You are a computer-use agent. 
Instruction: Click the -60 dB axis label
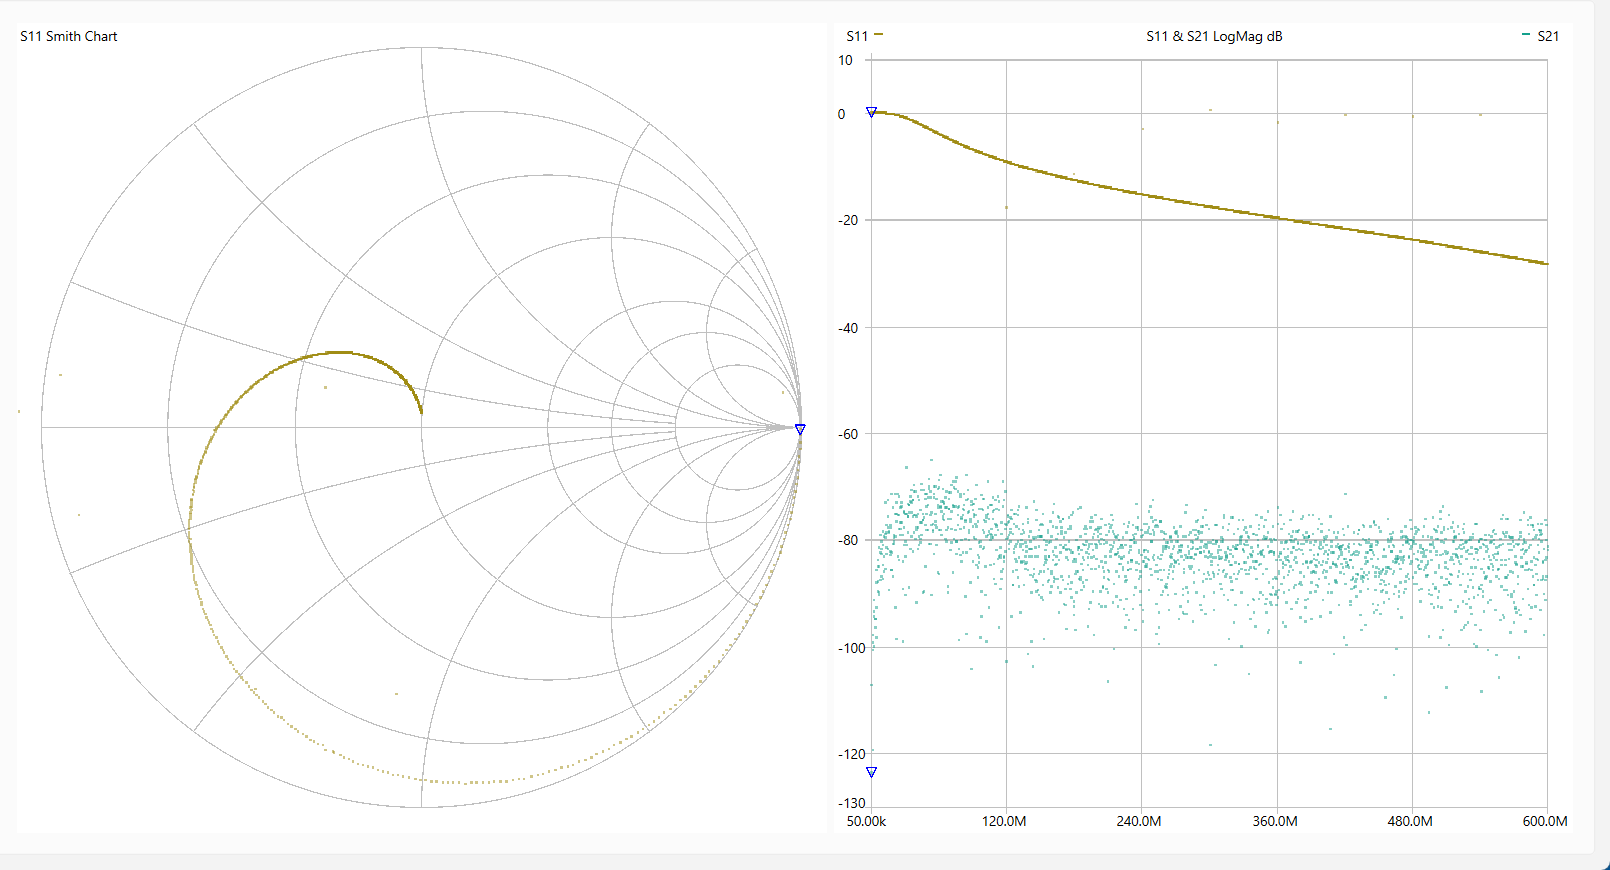[x=848, y=434]
